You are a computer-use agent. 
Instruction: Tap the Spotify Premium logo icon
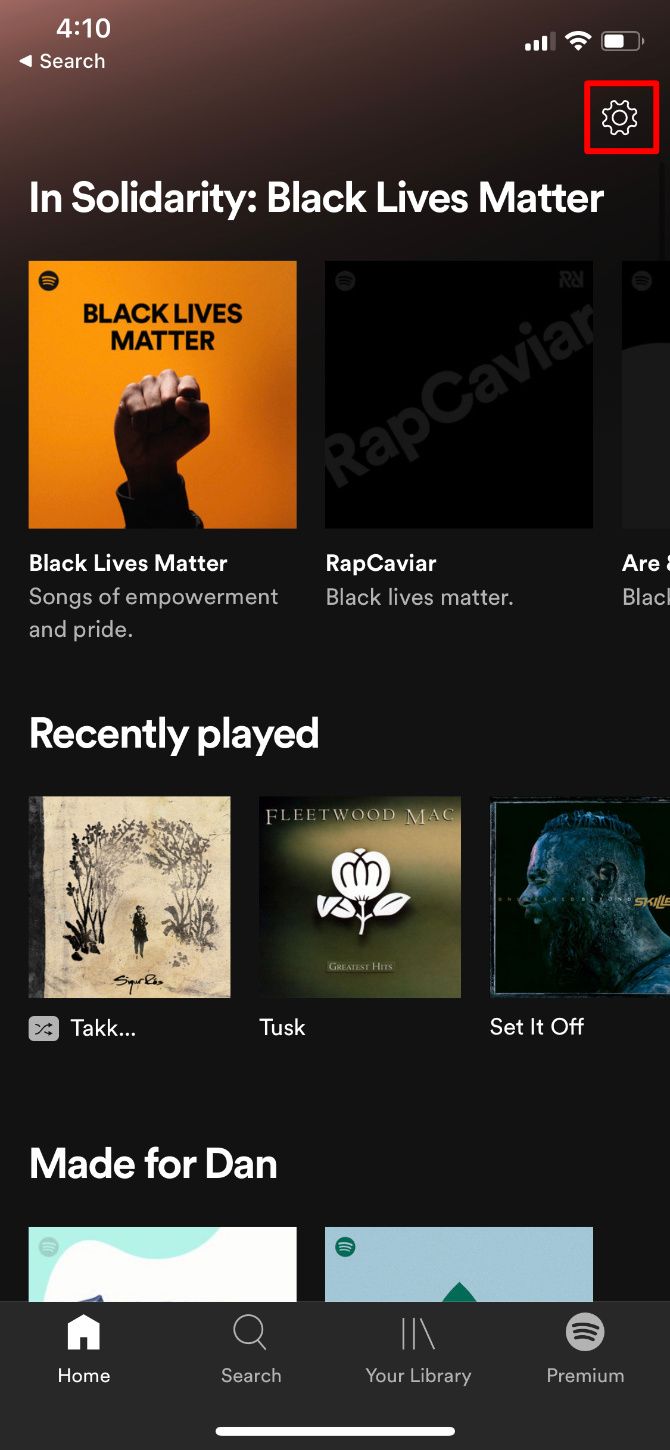tap(585, 1332)
